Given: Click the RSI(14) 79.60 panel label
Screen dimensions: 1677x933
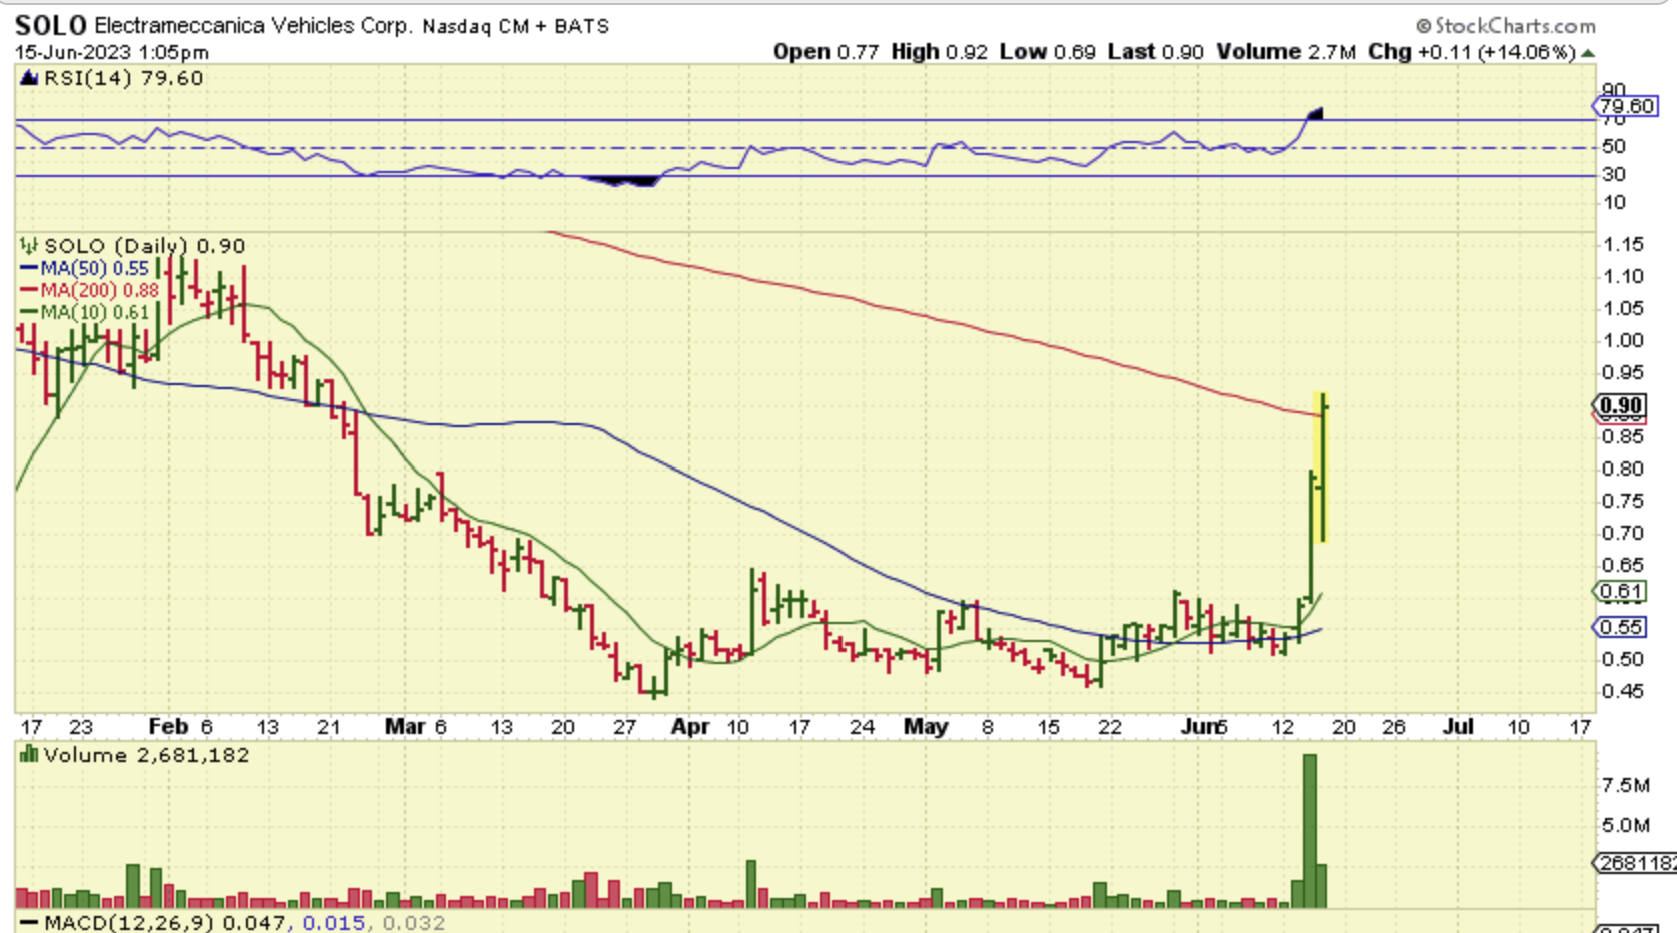Looking at the screenshot, I should point(123,78).
